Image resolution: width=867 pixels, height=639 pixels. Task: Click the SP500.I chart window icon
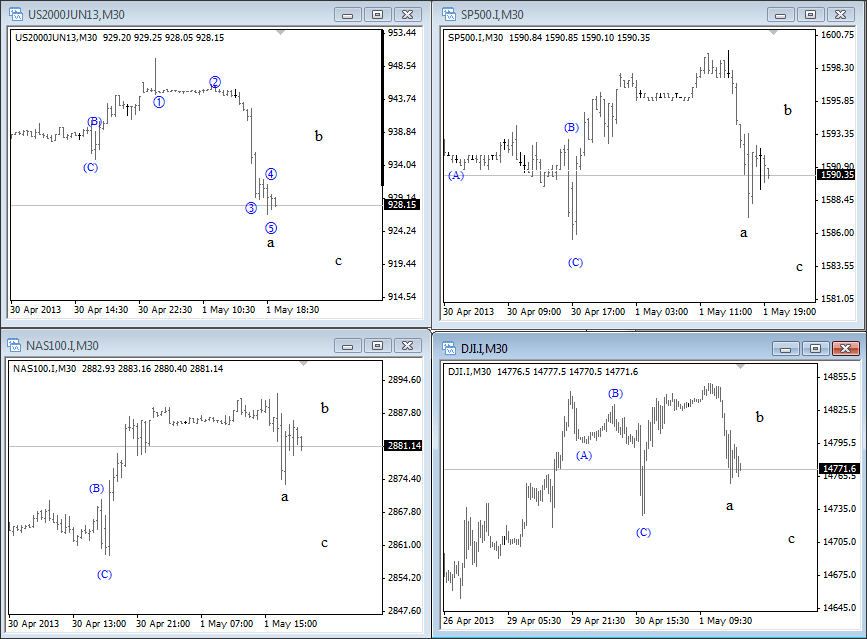(x=450, y=14)
